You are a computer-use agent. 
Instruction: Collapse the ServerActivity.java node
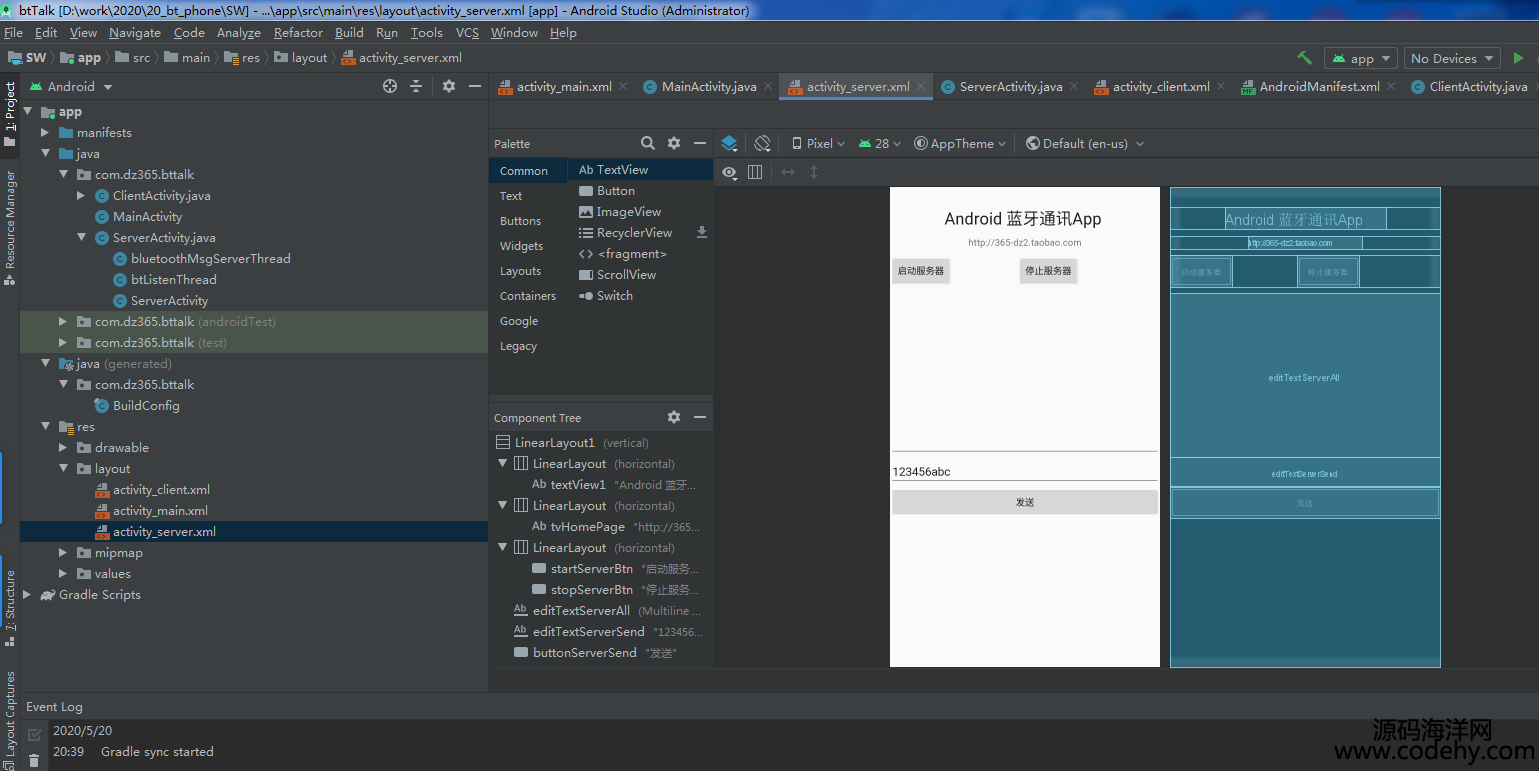(x=81, y=237)
